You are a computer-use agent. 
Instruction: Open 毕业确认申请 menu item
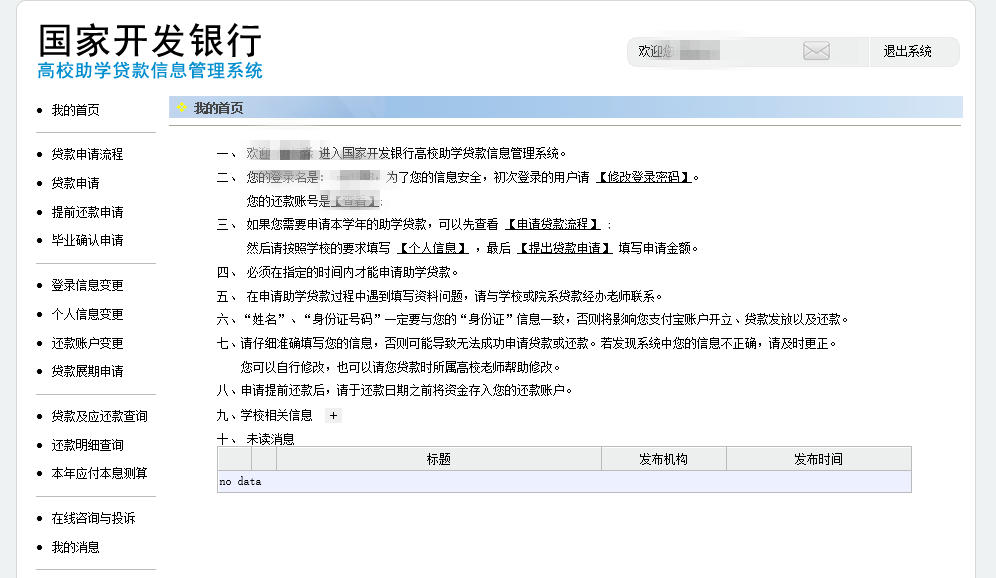pos(87,240)
